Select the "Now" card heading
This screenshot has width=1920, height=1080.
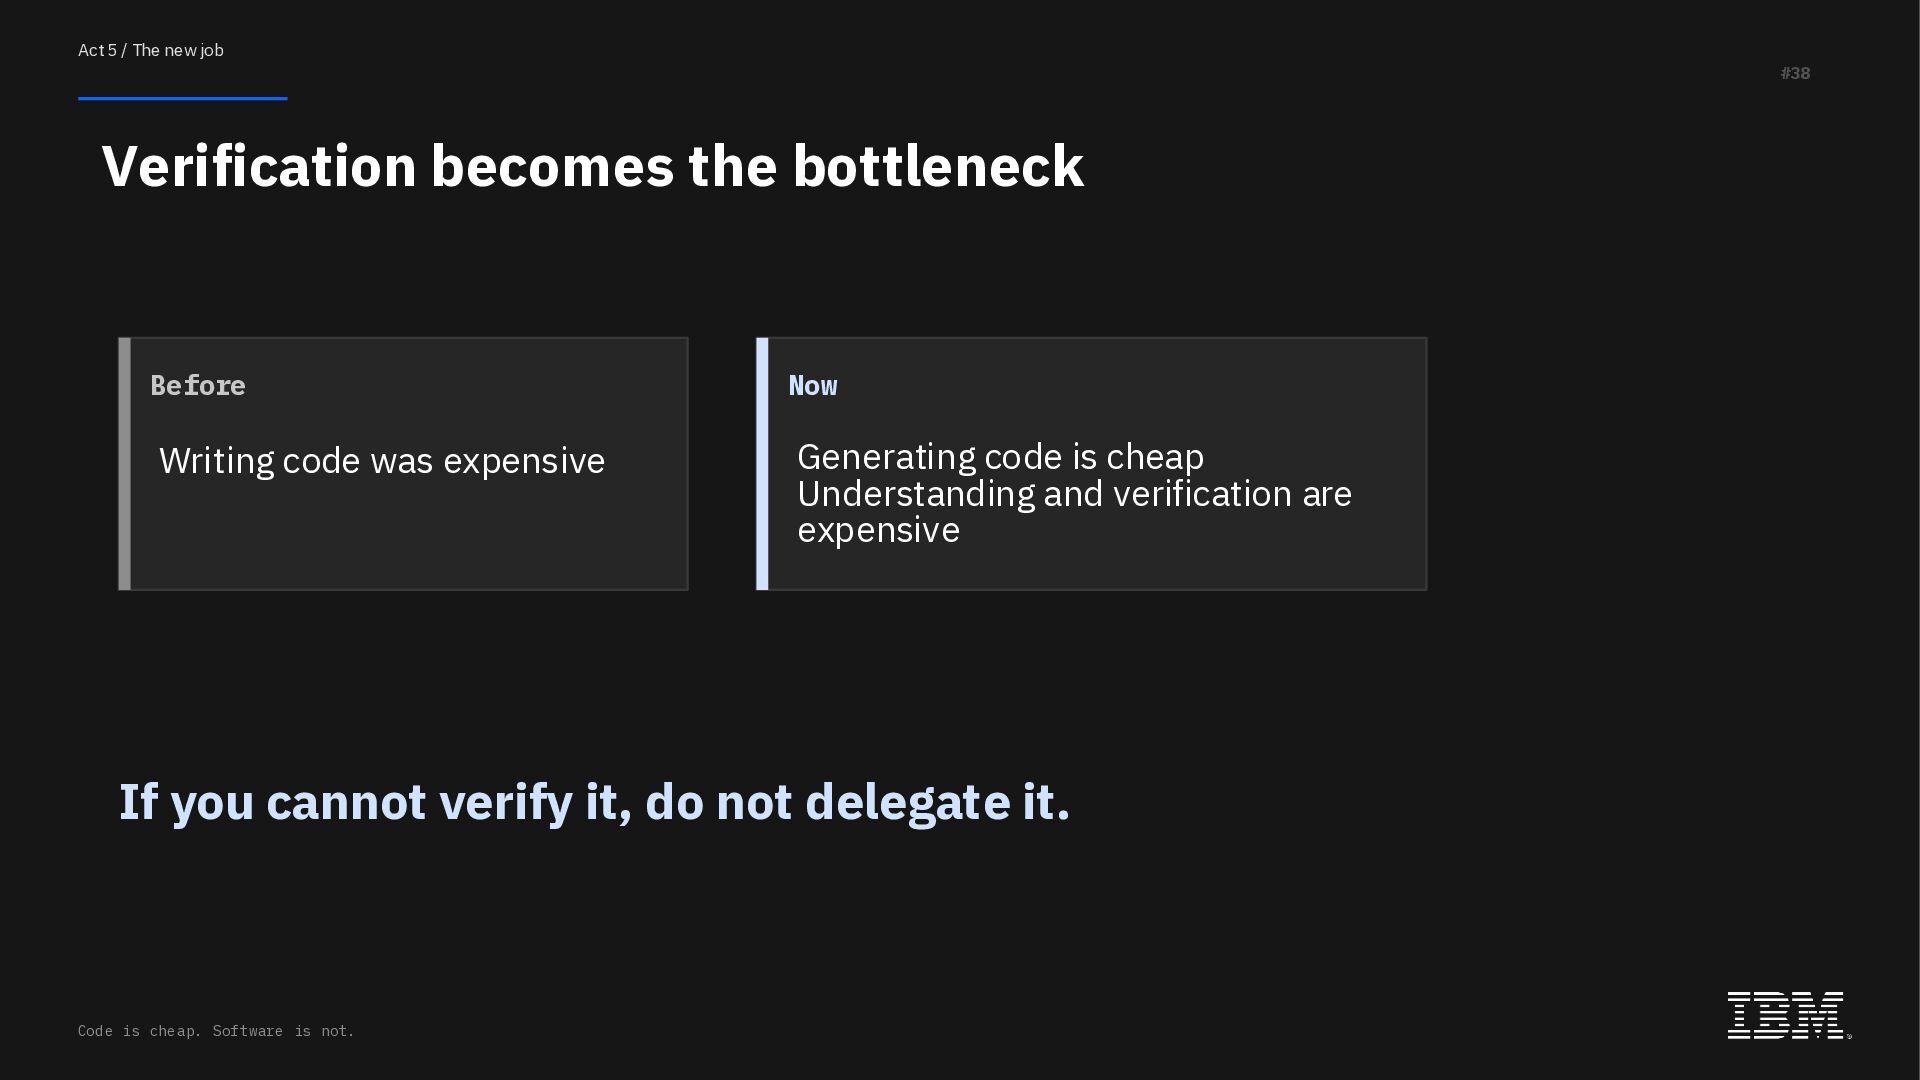813,386
